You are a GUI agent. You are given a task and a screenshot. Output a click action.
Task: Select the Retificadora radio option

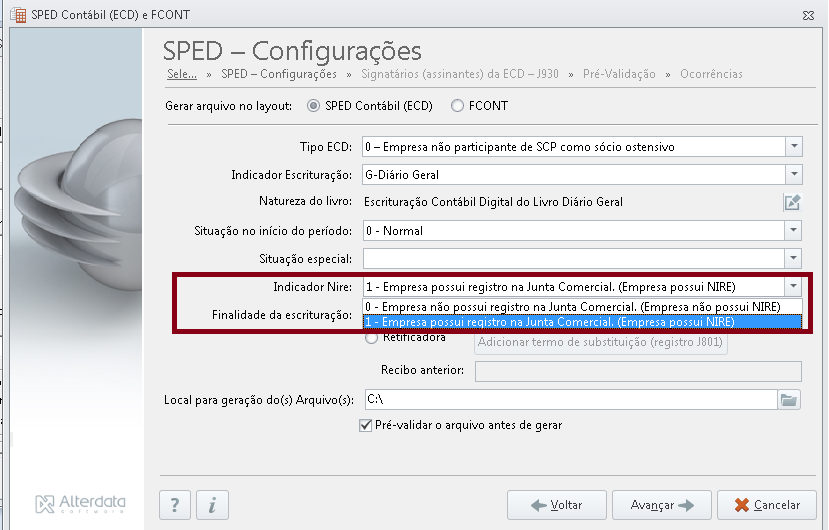click(x=372, y=337)
